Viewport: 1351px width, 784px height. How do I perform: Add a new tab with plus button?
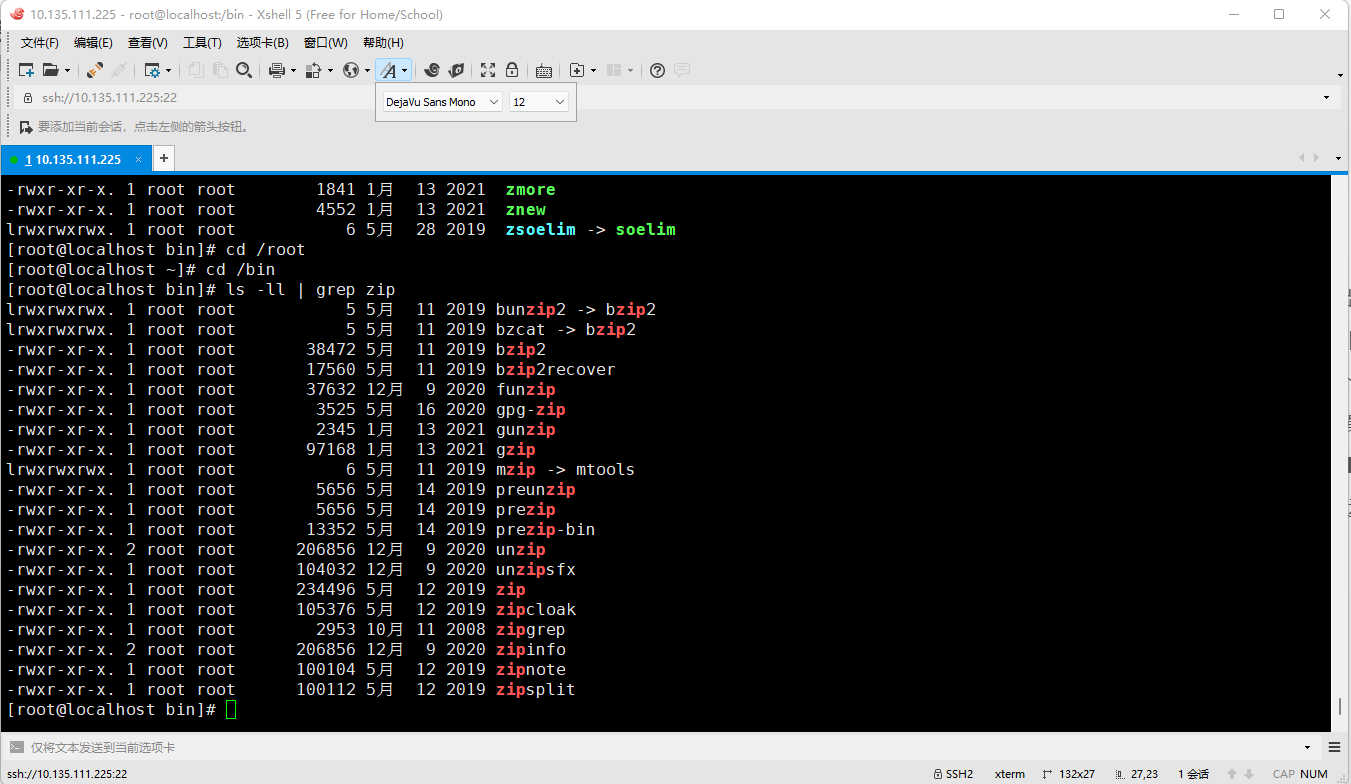coord(164,158)
